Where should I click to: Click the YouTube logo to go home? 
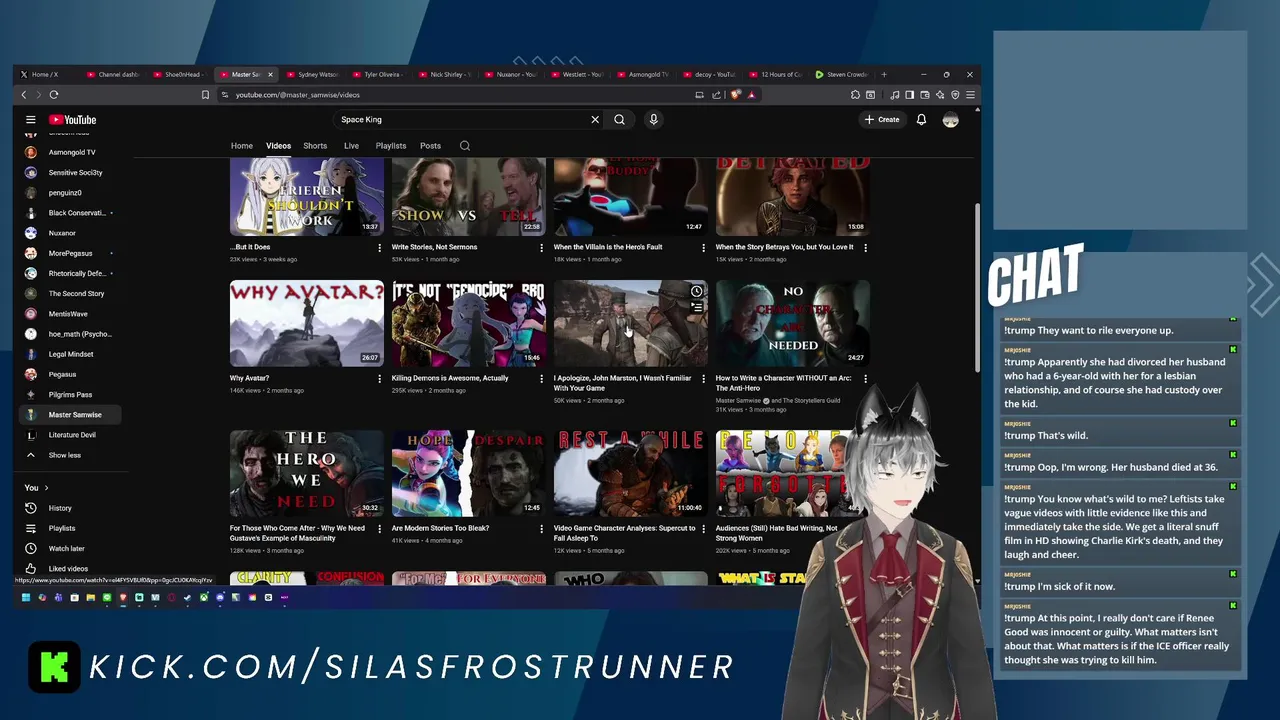tap(73, 120)
